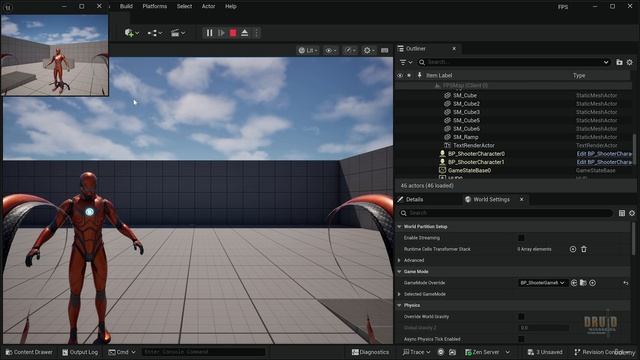The height and width of the screenshot is (360, 640).
Task: Click the snapshot icon left of Zen Server
Action: point(452,352)
